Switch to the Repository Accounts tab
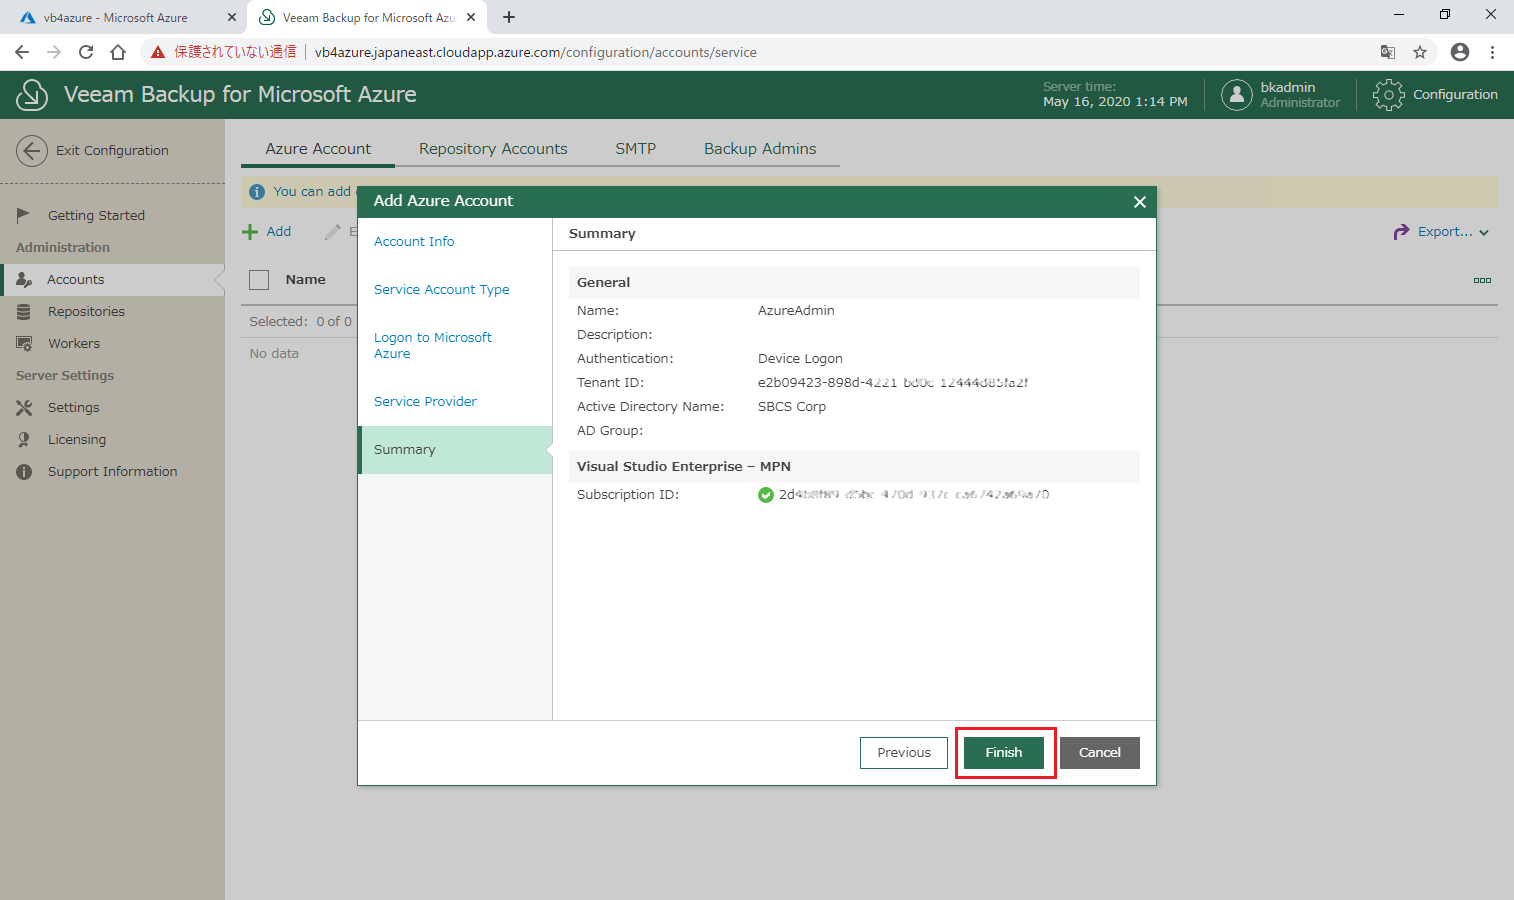1514x900 pixels. click(493, 148)
